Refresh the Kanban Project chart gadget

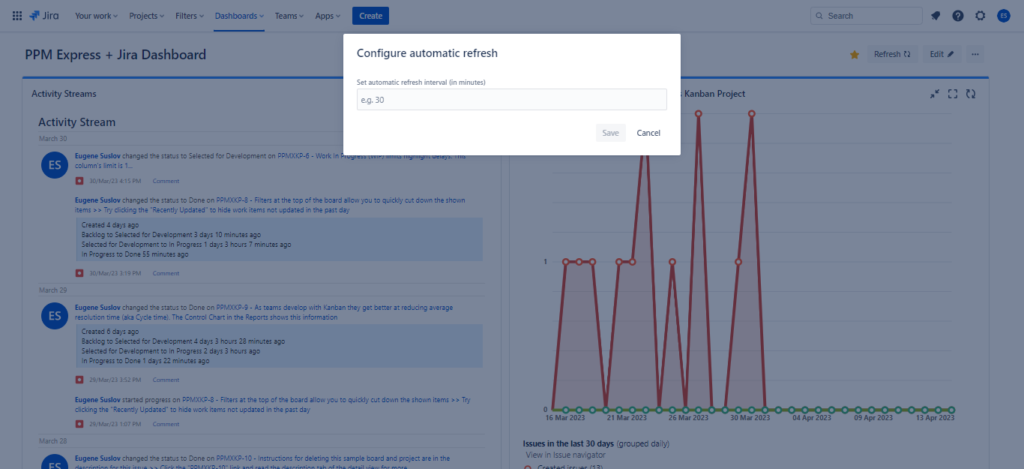971,94
